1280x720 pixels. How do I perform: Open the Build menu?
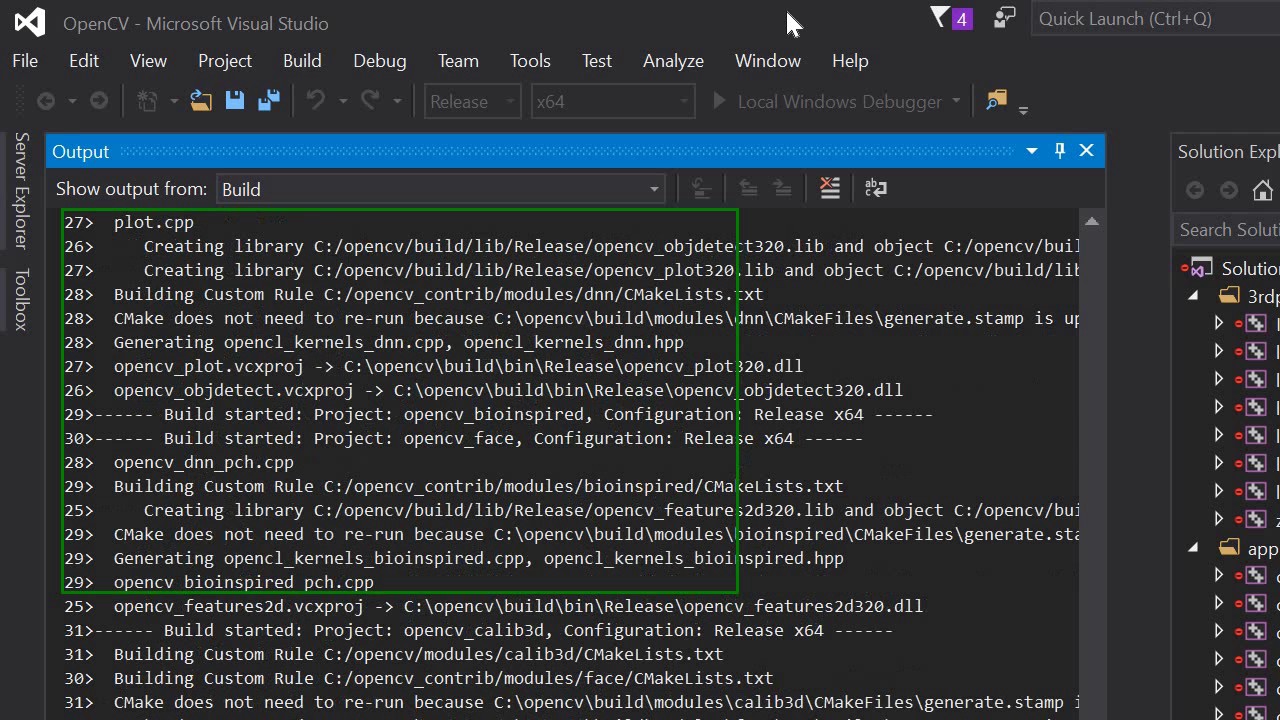302,61
